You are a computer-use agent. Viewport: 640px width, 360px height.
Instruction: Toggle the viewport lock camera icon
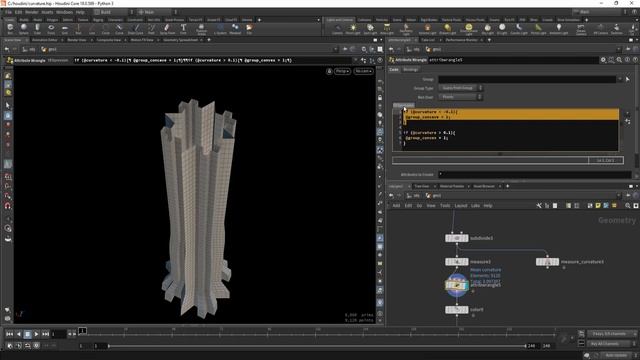pyautogui.click(x=329, y=71)
